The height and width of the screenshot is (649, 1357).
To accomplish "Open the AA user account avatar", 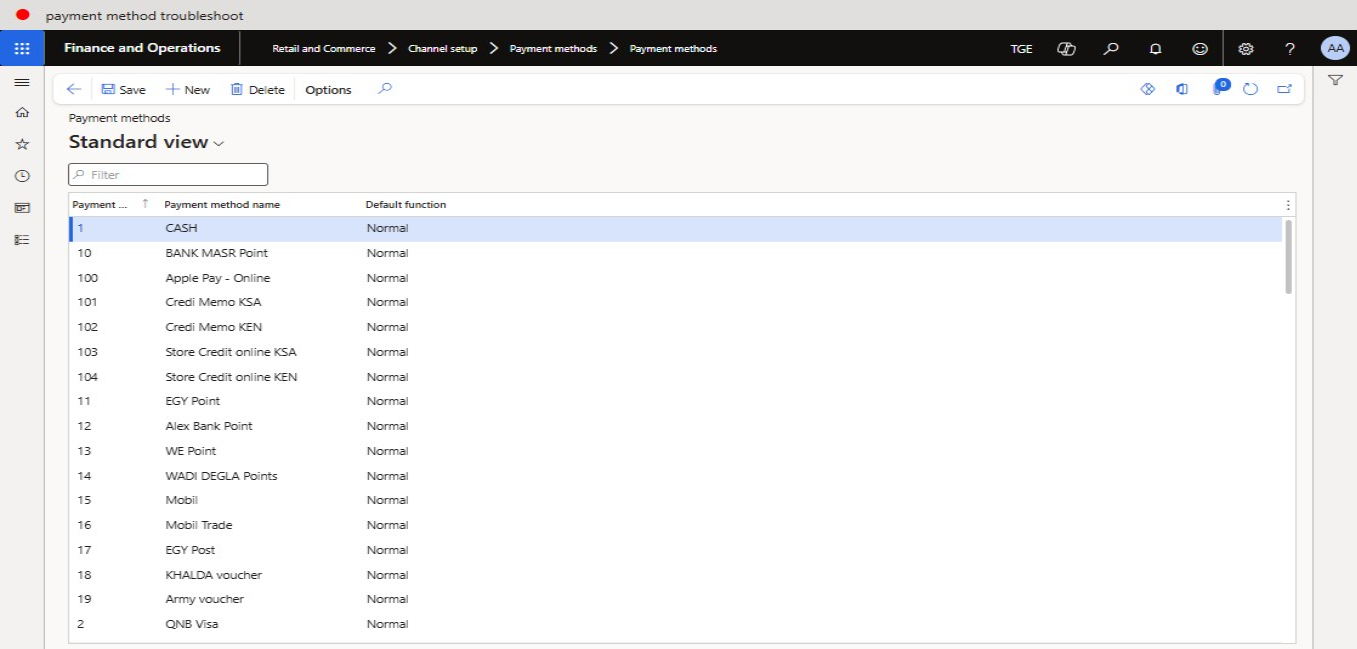I will (1335, 48).
